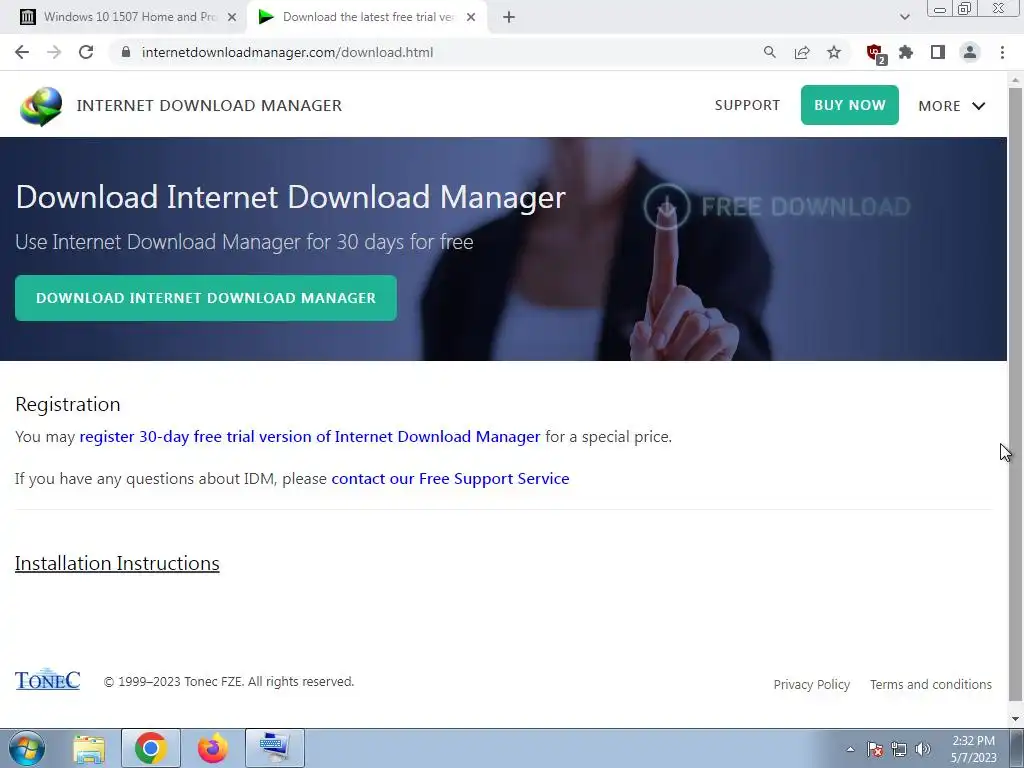
Task: Switch to Windows 10 1507 Home tab
Action: (128, 17)
